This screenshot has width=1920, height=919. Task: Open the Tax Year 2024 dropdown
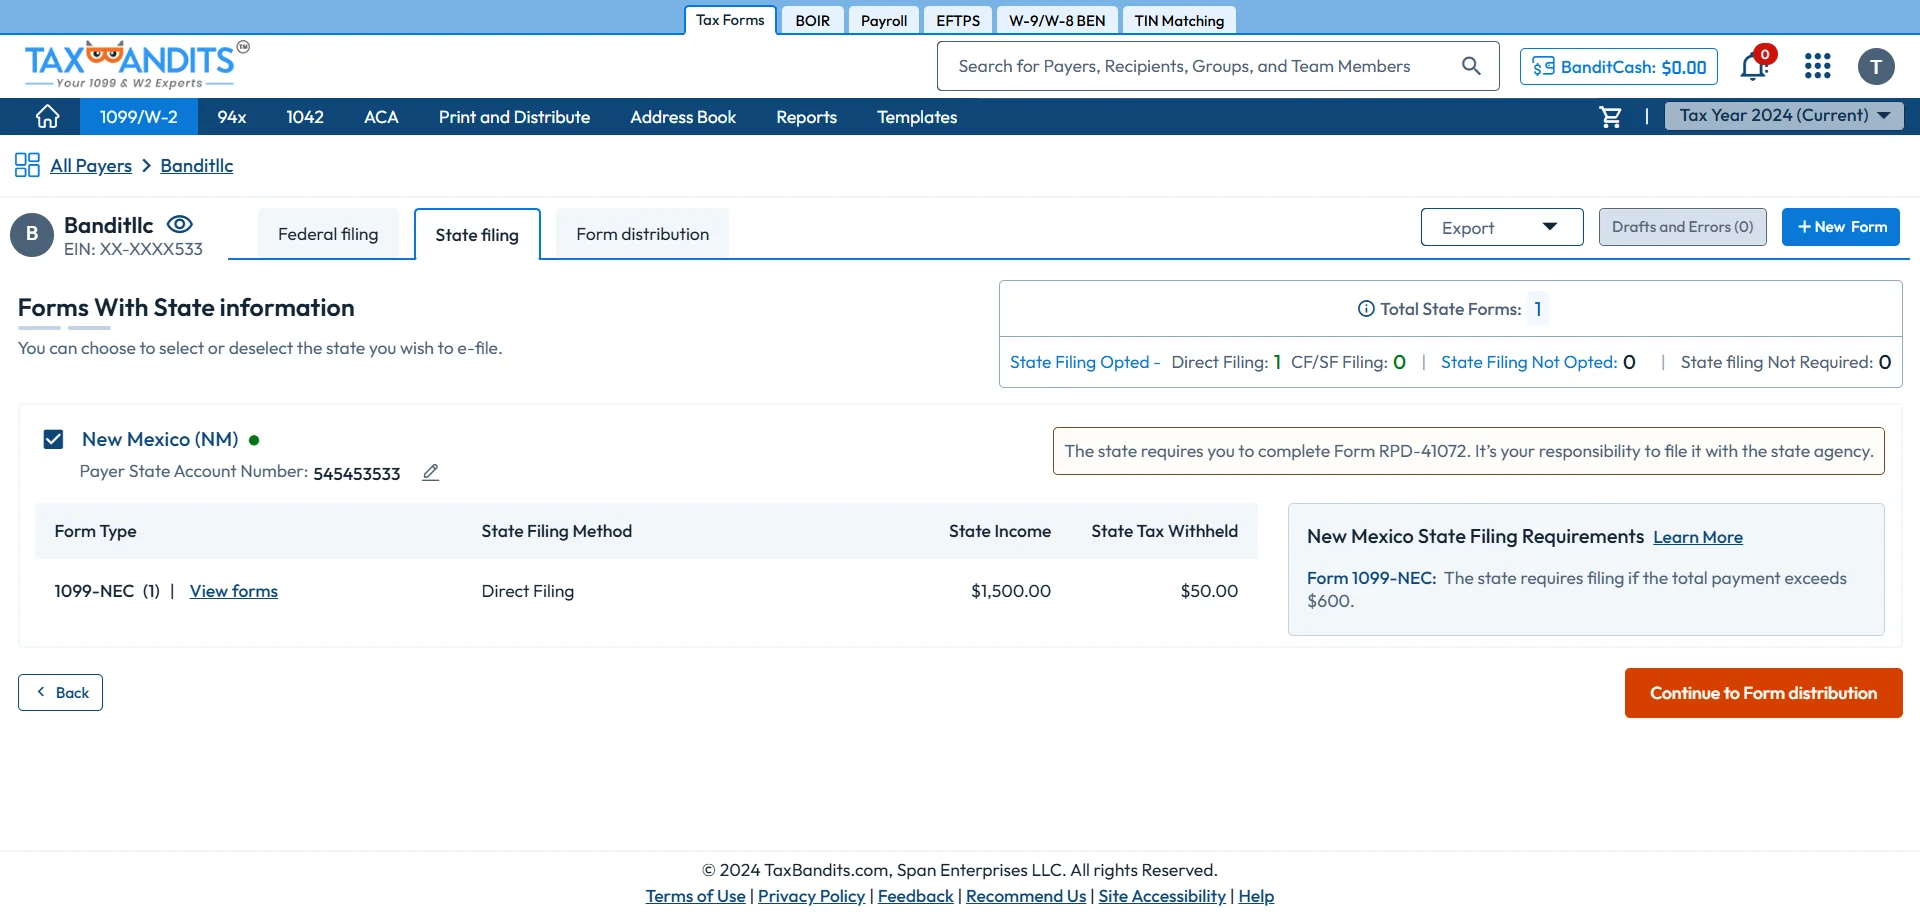(1784, 116)
